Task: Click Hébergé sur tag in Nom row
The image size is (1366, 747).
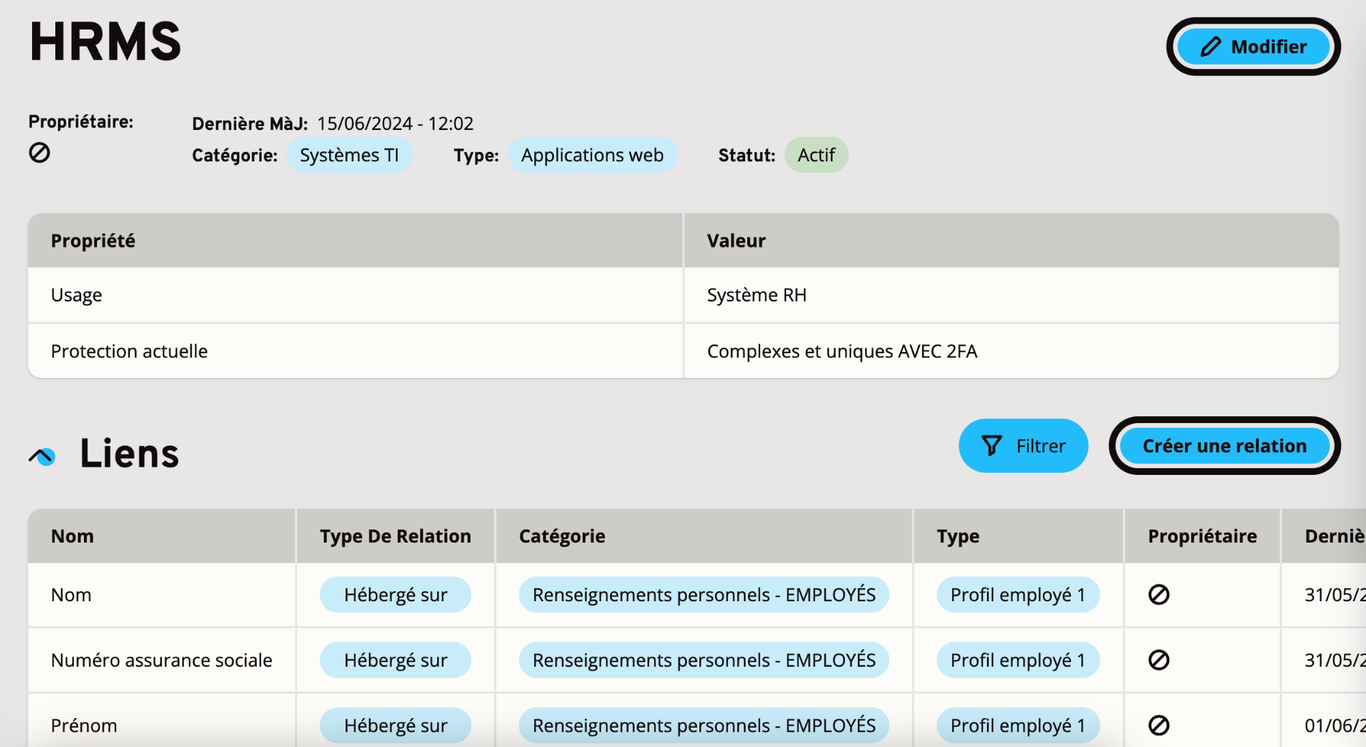Action: pos(395,595)
